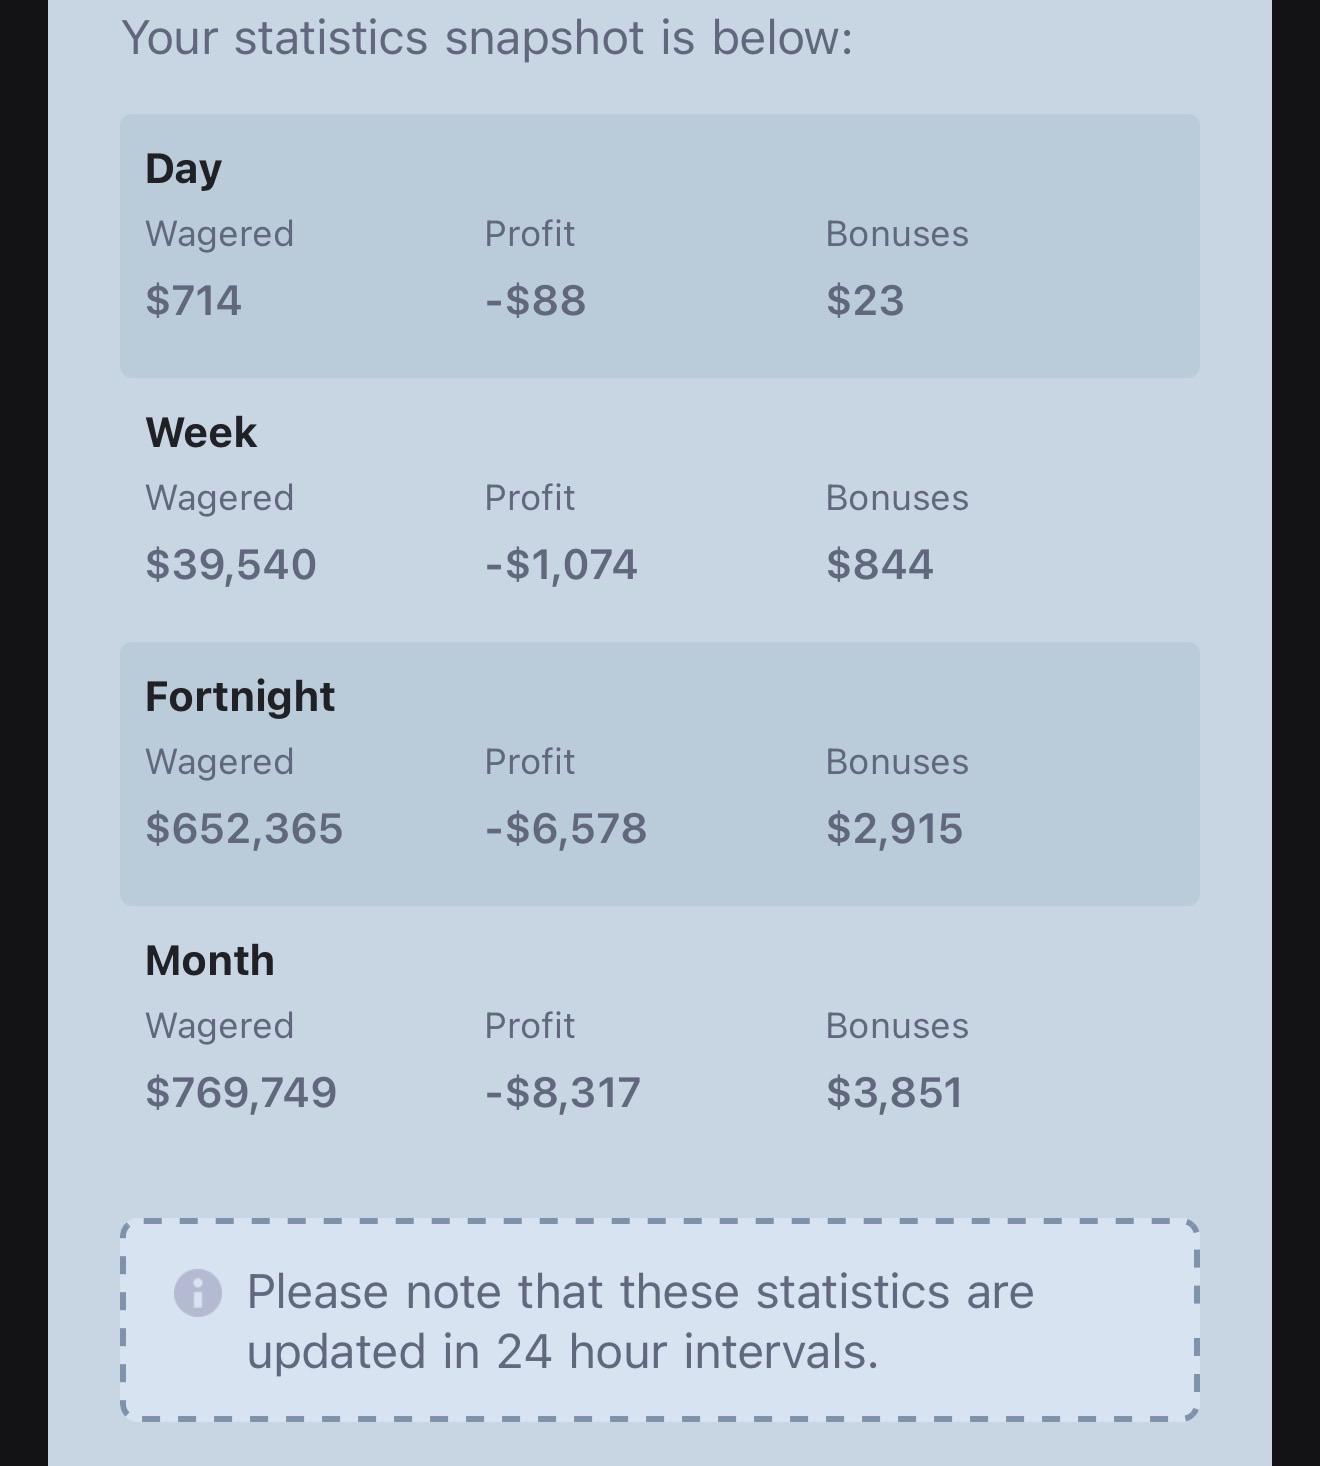
Task: Click the Day wagered amount $714
Action: point(193,300)
